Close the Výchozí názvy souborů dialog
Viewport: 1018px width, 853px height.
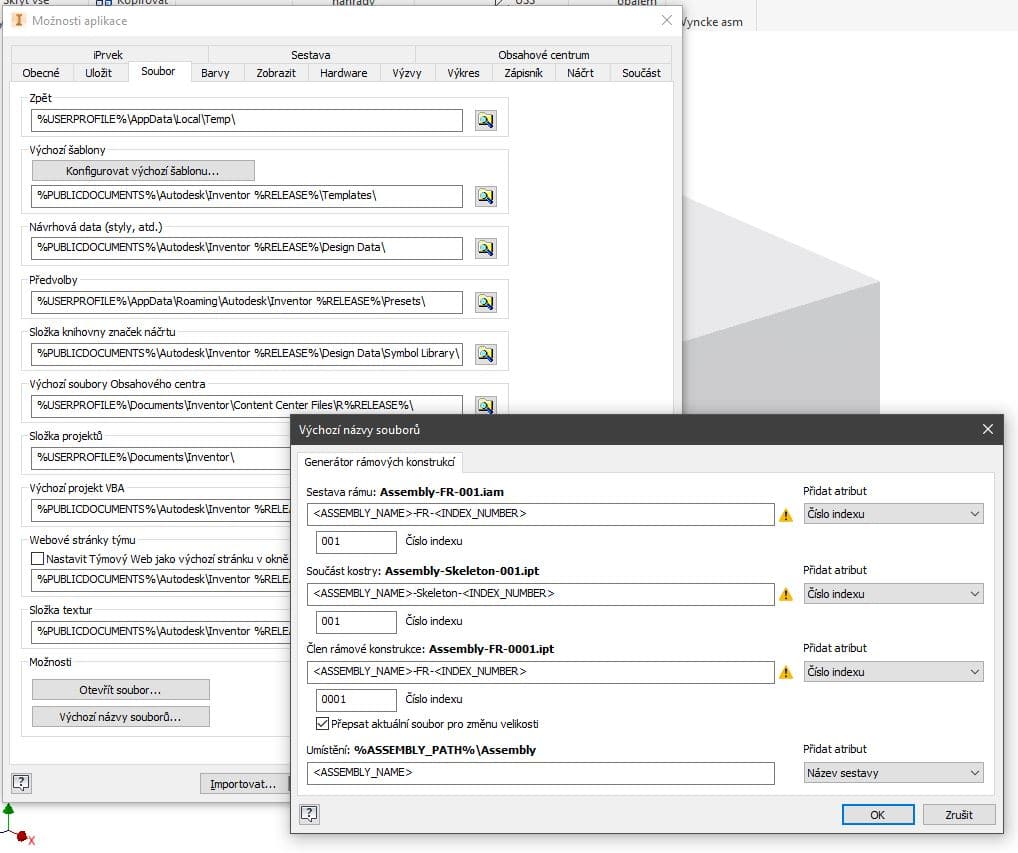pos(987,429)
